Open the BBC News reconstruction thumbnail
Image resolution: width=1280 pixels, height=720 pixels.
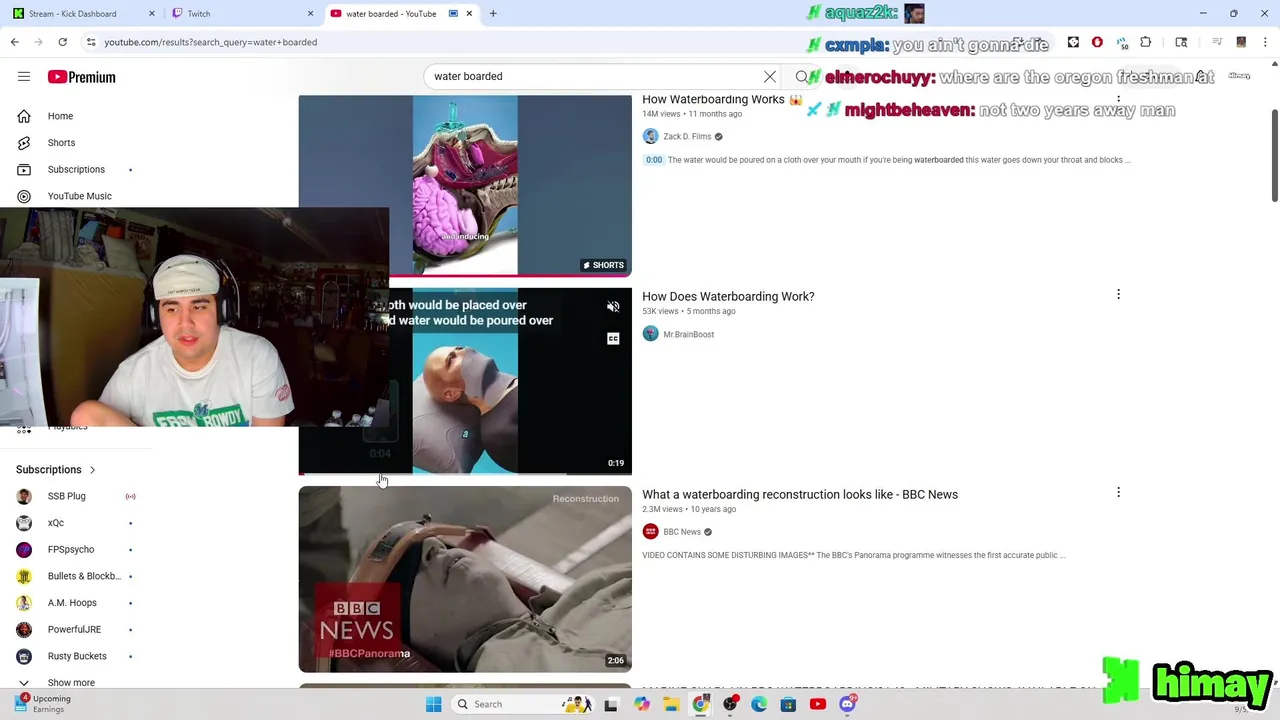(465, 579)
